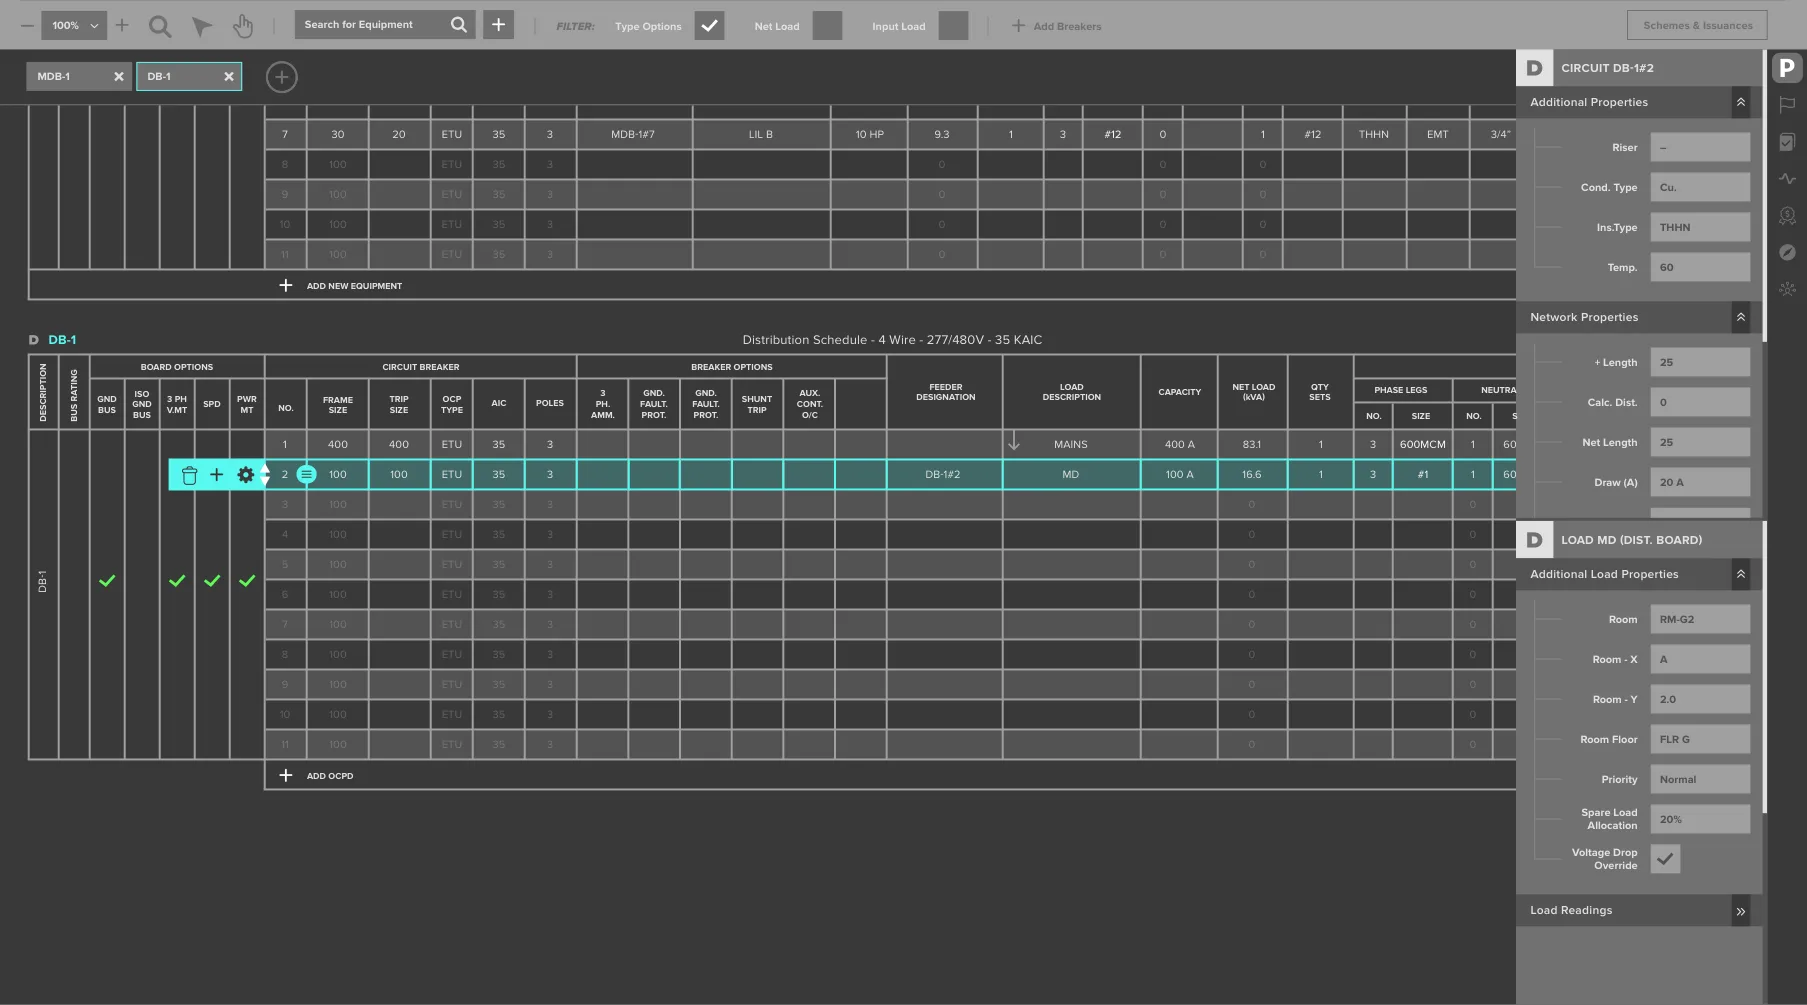Open Schemes & Issuances
The image size is (1807, 1005).
[1698, 25]
